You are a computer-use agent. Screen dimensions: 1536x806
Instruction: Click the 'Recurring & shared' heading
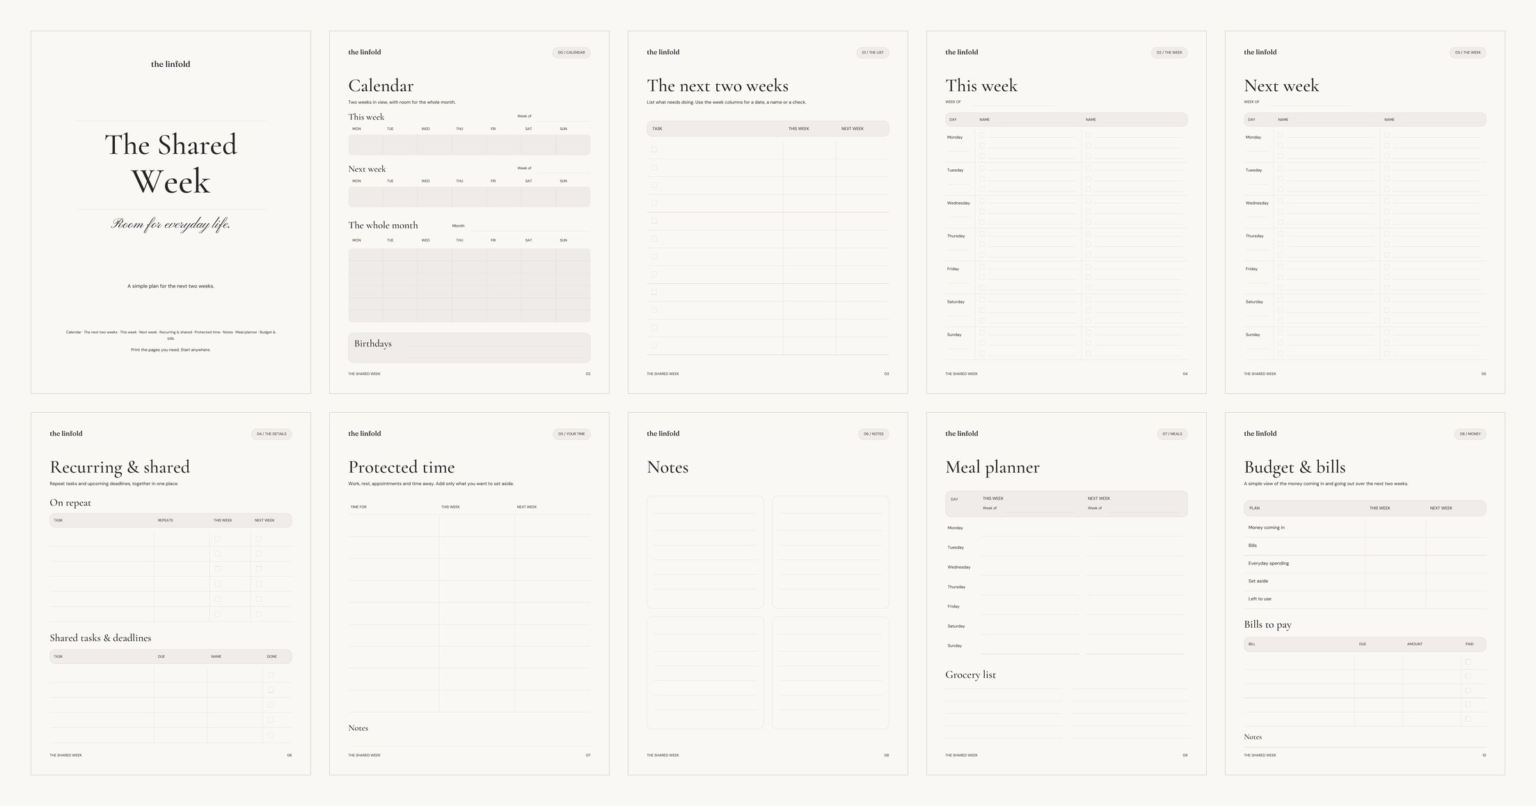click(120, 467)
